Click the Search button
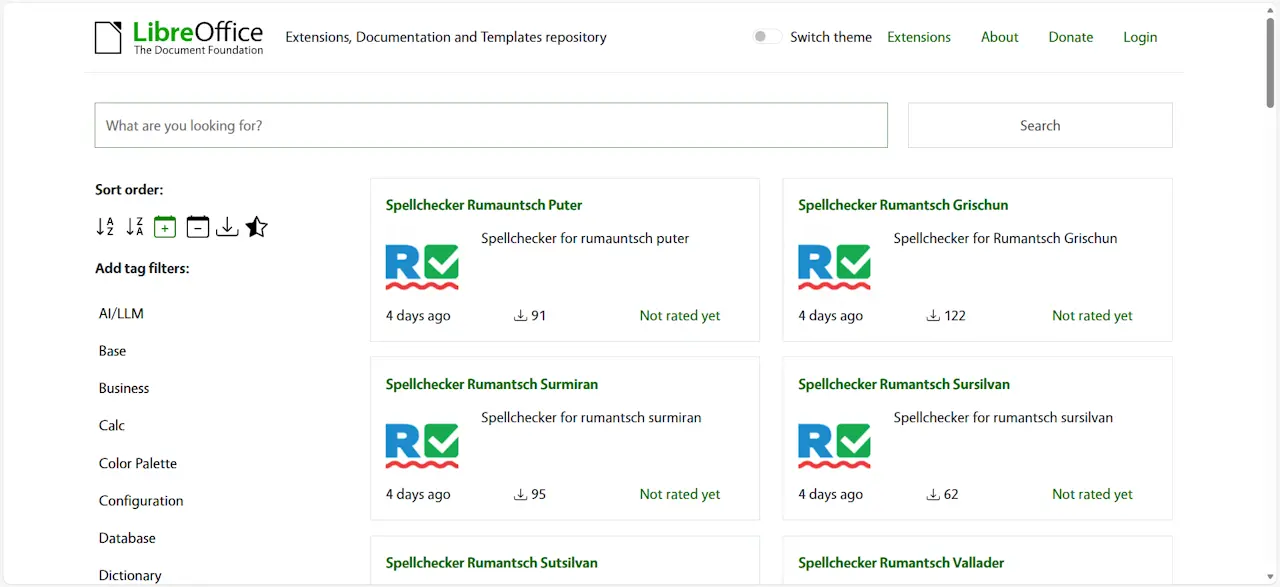 pyautogui.click(x=1040, y=125)
